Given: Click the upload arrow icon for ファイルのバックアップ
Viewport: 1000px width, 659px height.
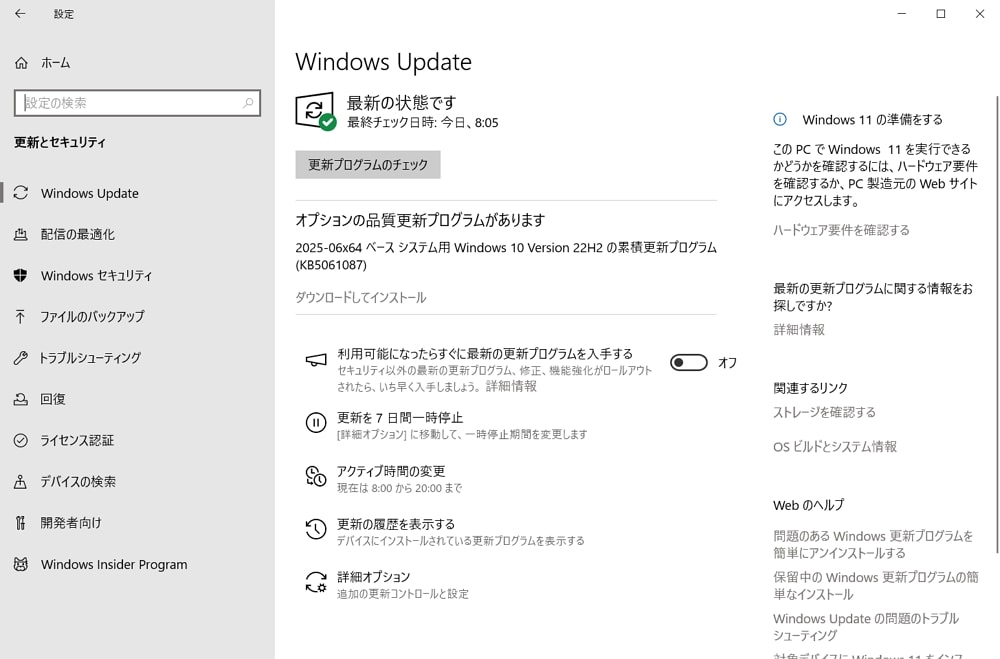Looking at the screenshot, I should coord(20,316).
